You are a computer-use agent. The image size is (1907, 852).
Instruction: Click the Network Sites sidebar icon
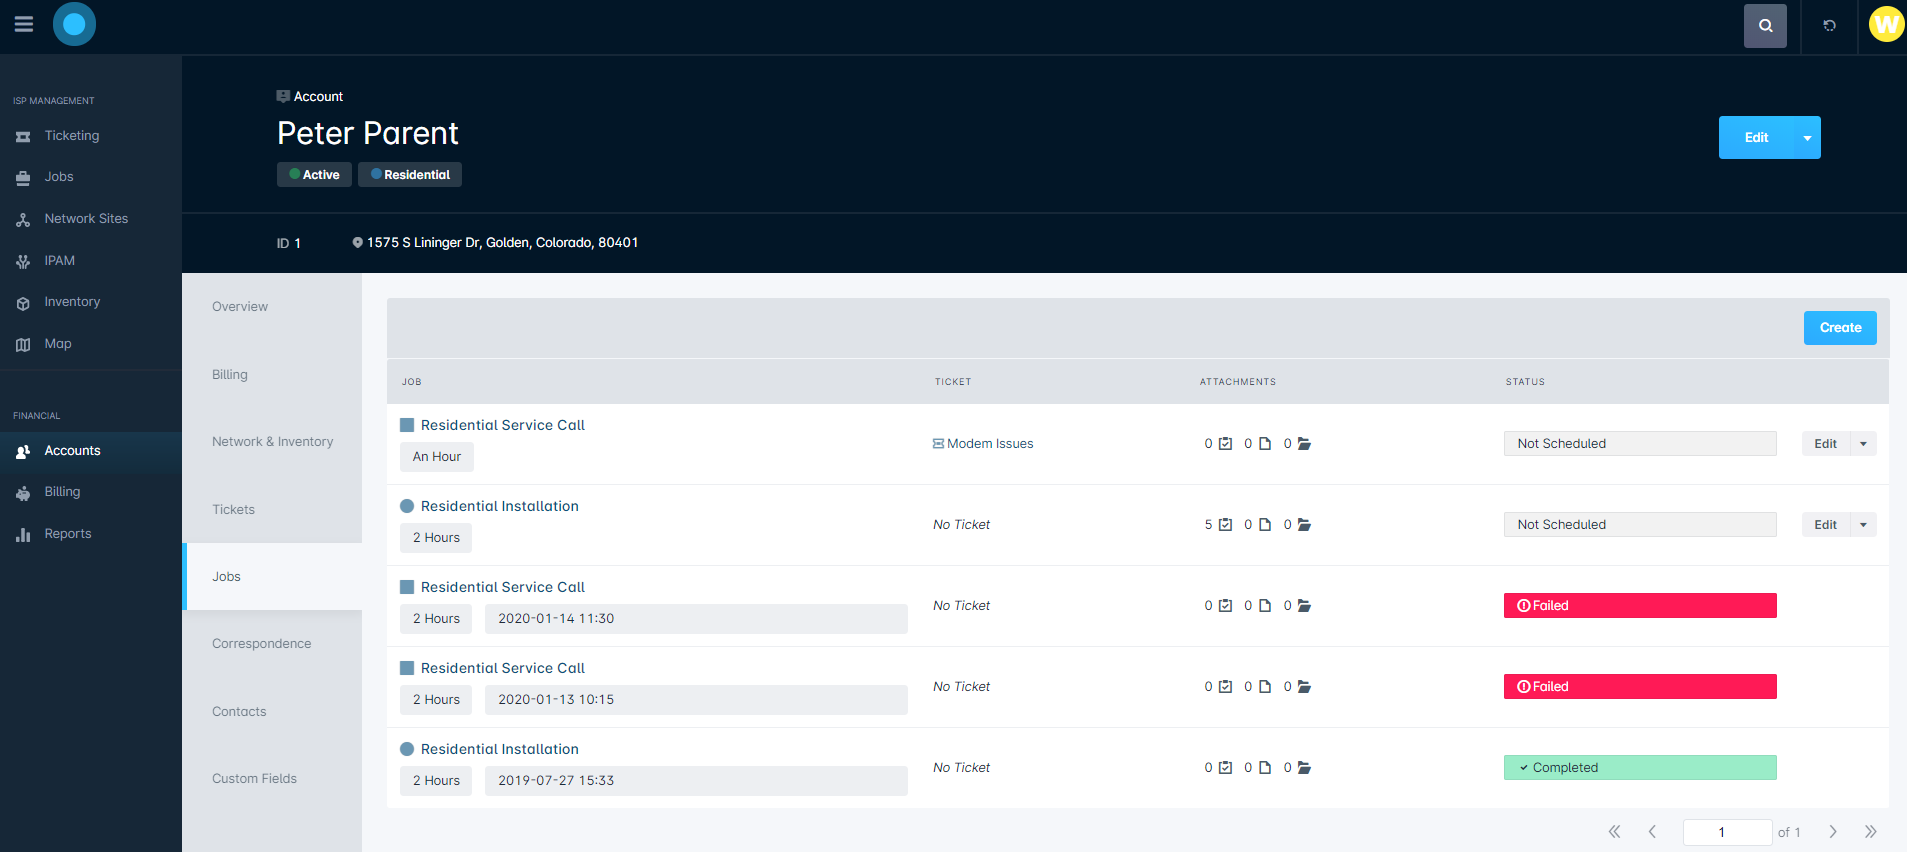23,220
